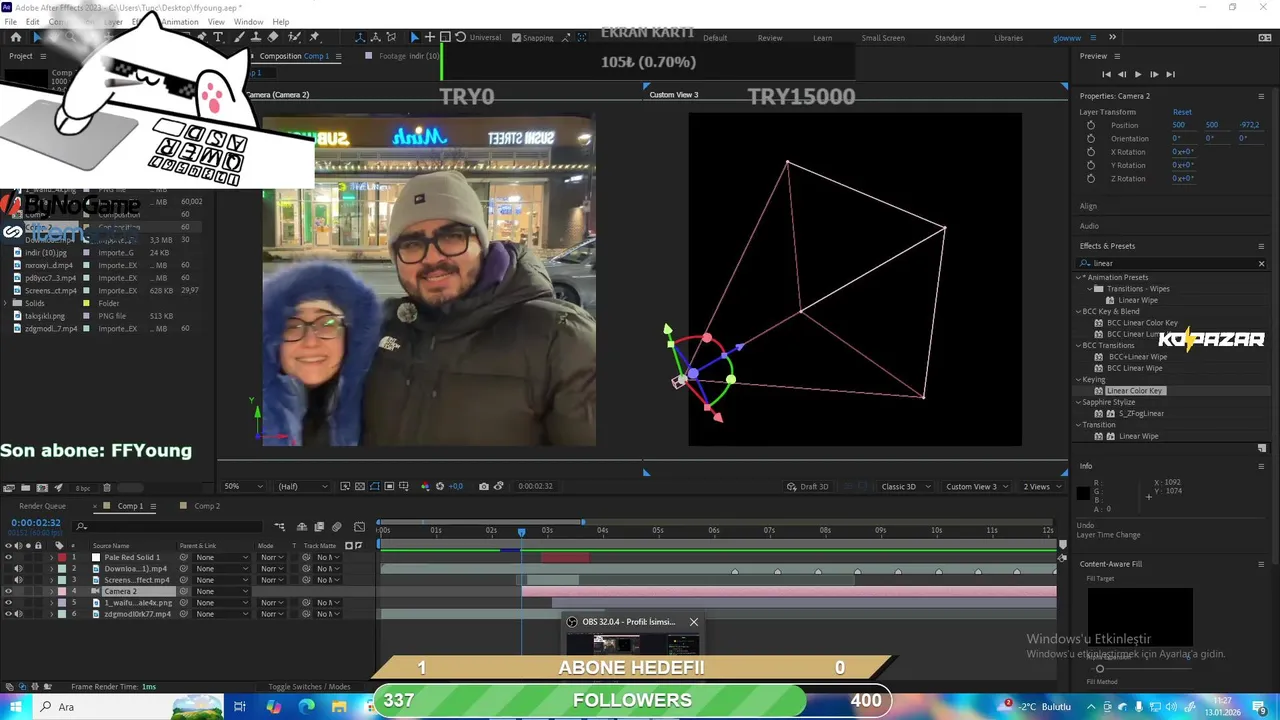The width and height of the screenshot is (1280, 720).
Task: Toggle visibility of Camera 2 layer
Action: (8, 591)
